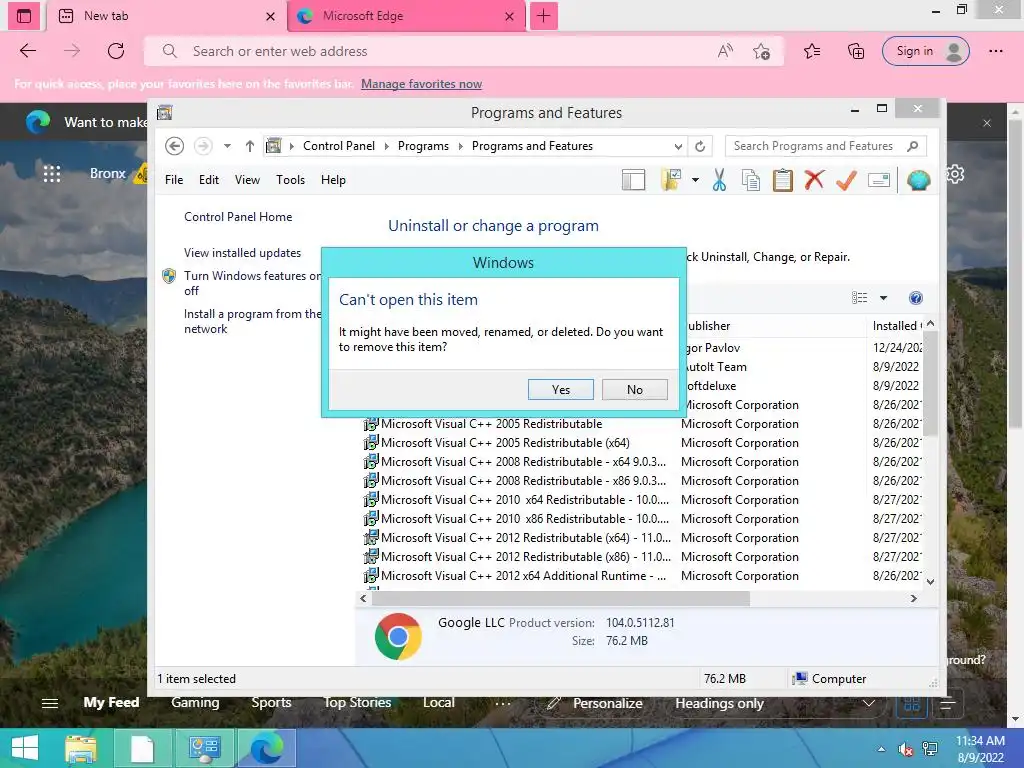The height and width of the screenshot is (768, 1024).
Task: Open Turn Windows features on or off
Action: click(252, 283)
